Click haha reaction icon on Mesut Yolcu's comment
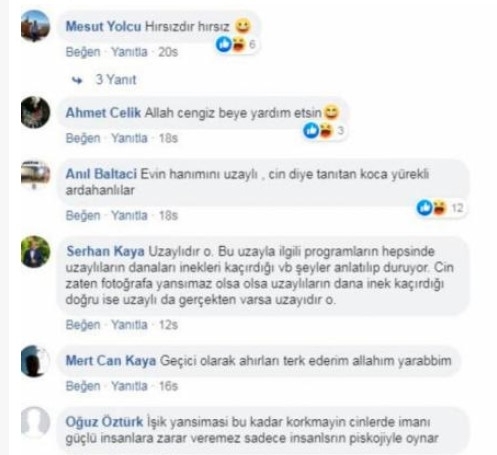Screen dimensions: 497x455 point(238,44)
